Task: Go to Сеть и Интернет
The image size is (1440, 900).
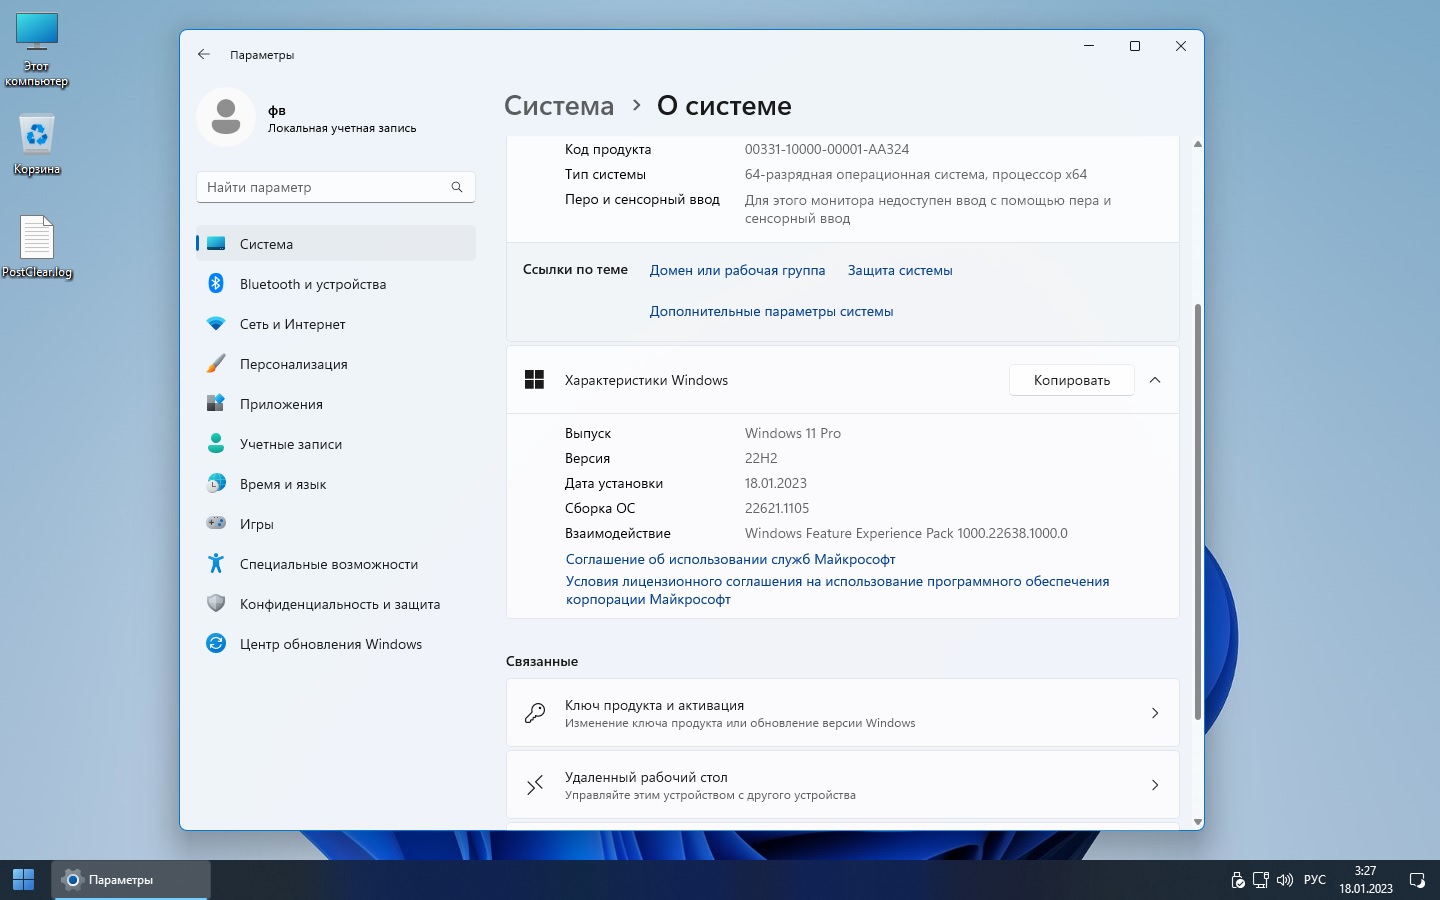Action: [336, 324]
